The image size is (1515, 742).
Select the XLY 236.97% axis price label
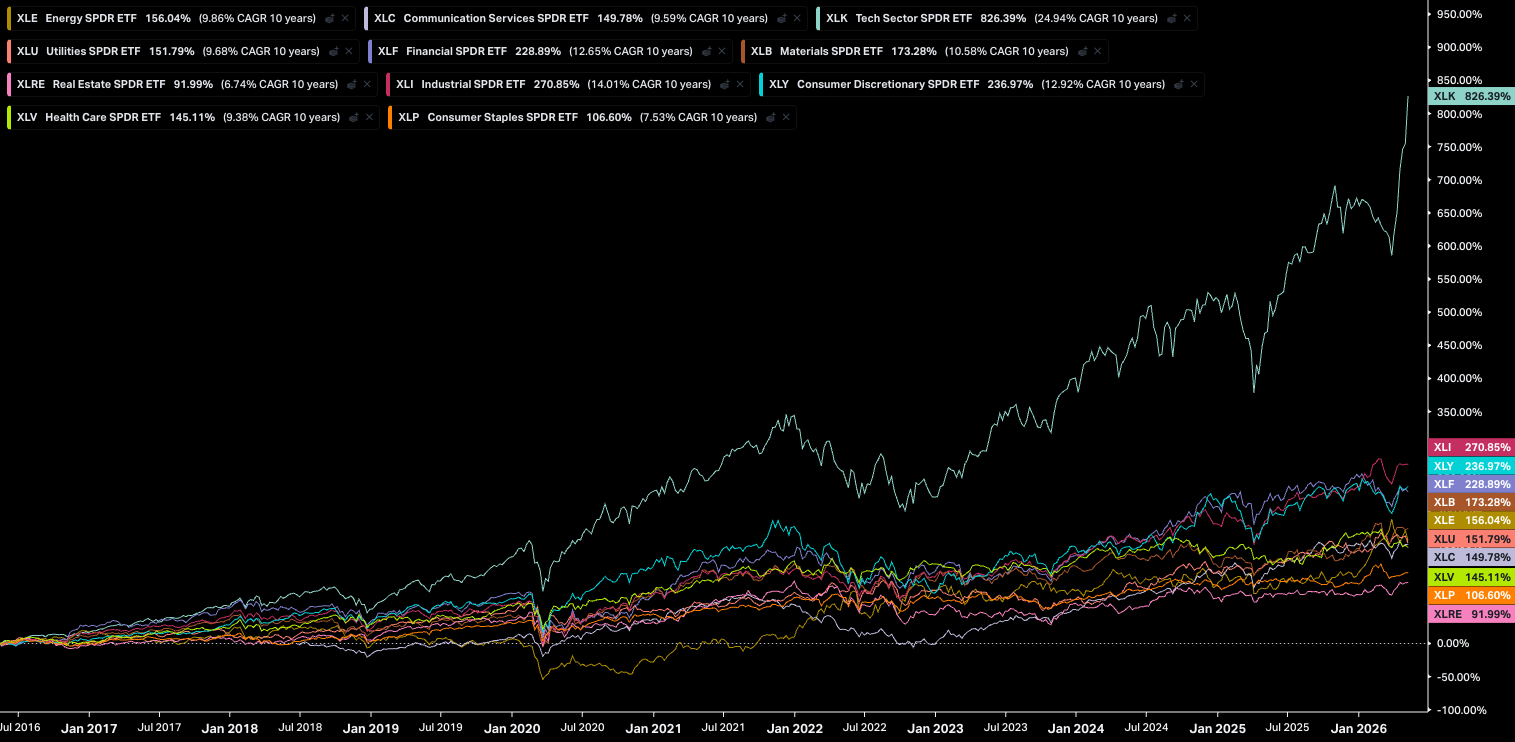(x=1472, y=466)
